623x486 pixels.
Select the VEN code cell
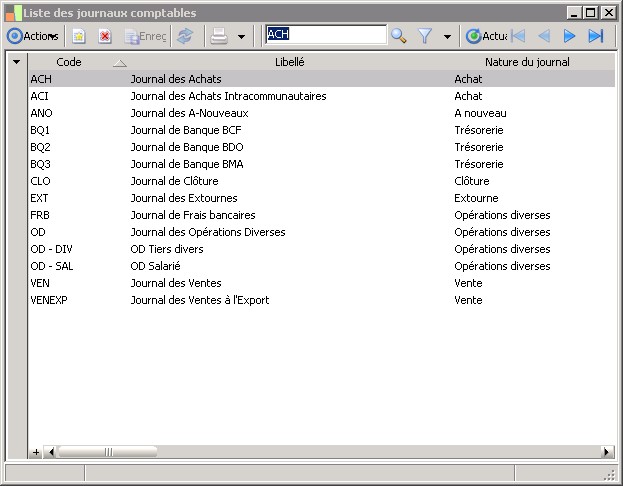click(40, 283)
